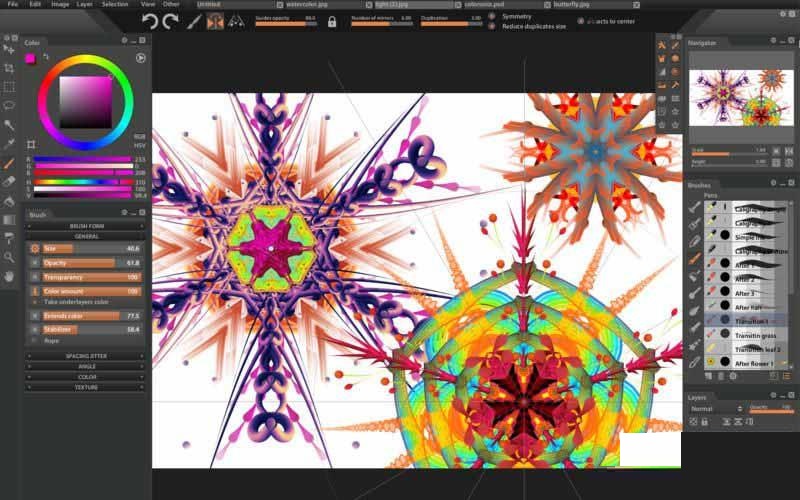Toggle the Rope checkbox
Screen dimensions: 800x500
(35, 340)
